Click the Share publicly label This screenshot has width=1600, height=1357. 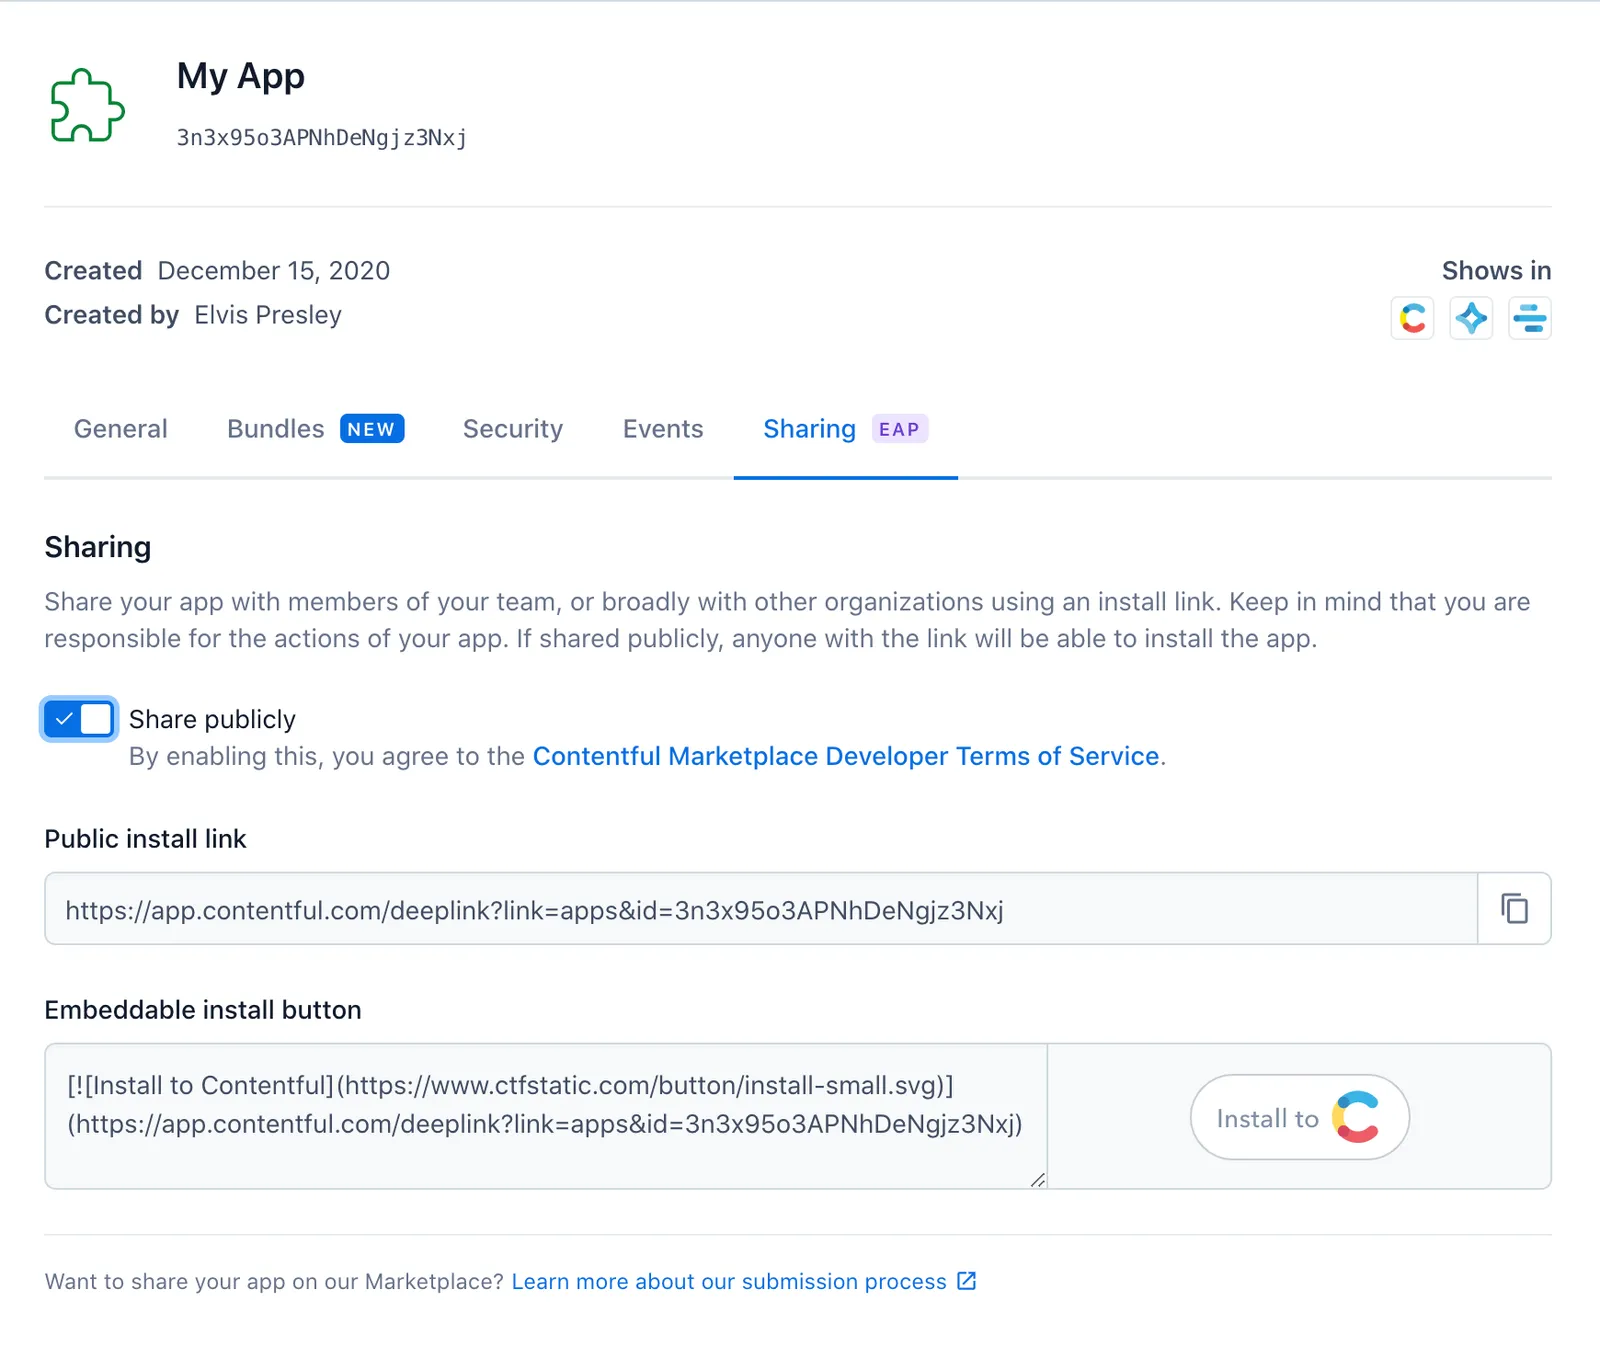pos(212,720)
